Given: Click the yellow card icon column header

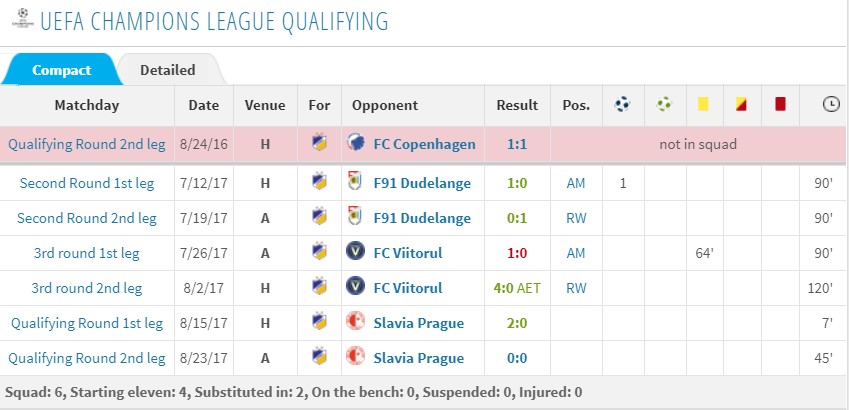Looking at the screenshot, I should (703, 104).
